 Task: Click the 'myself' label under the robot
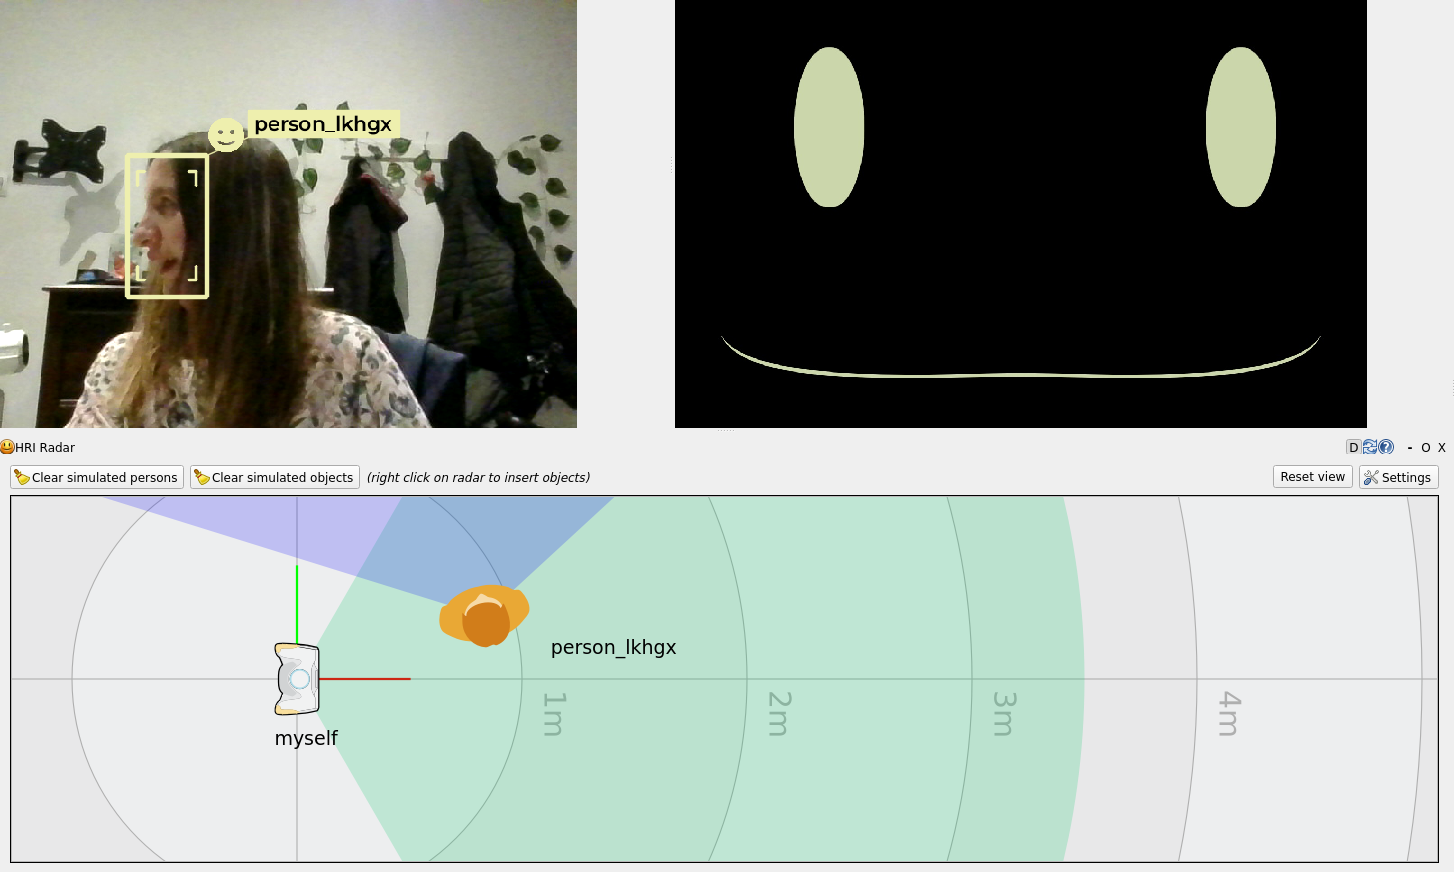pyautogui.click(x=306, y=738)
